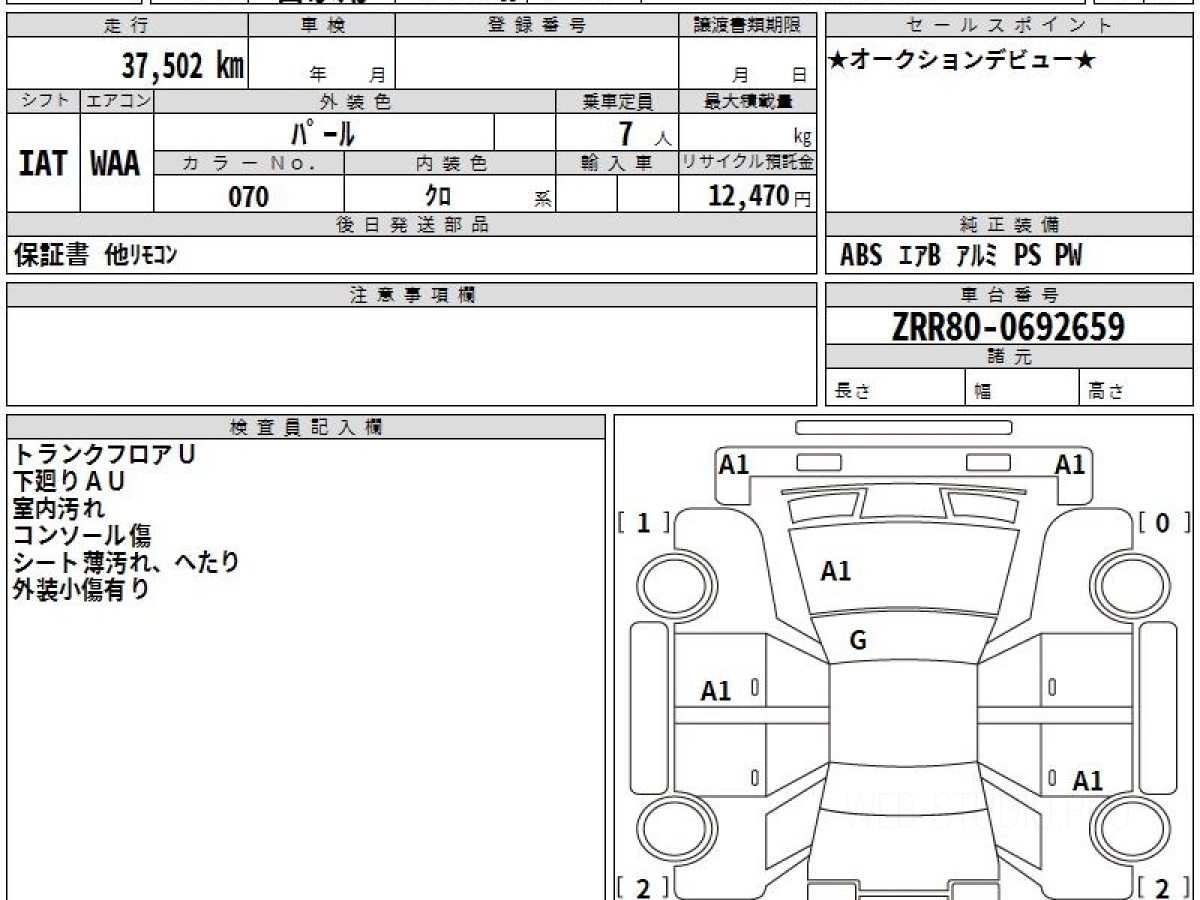
Task: Click the 車検 header cell
Action: click(321, 26)
